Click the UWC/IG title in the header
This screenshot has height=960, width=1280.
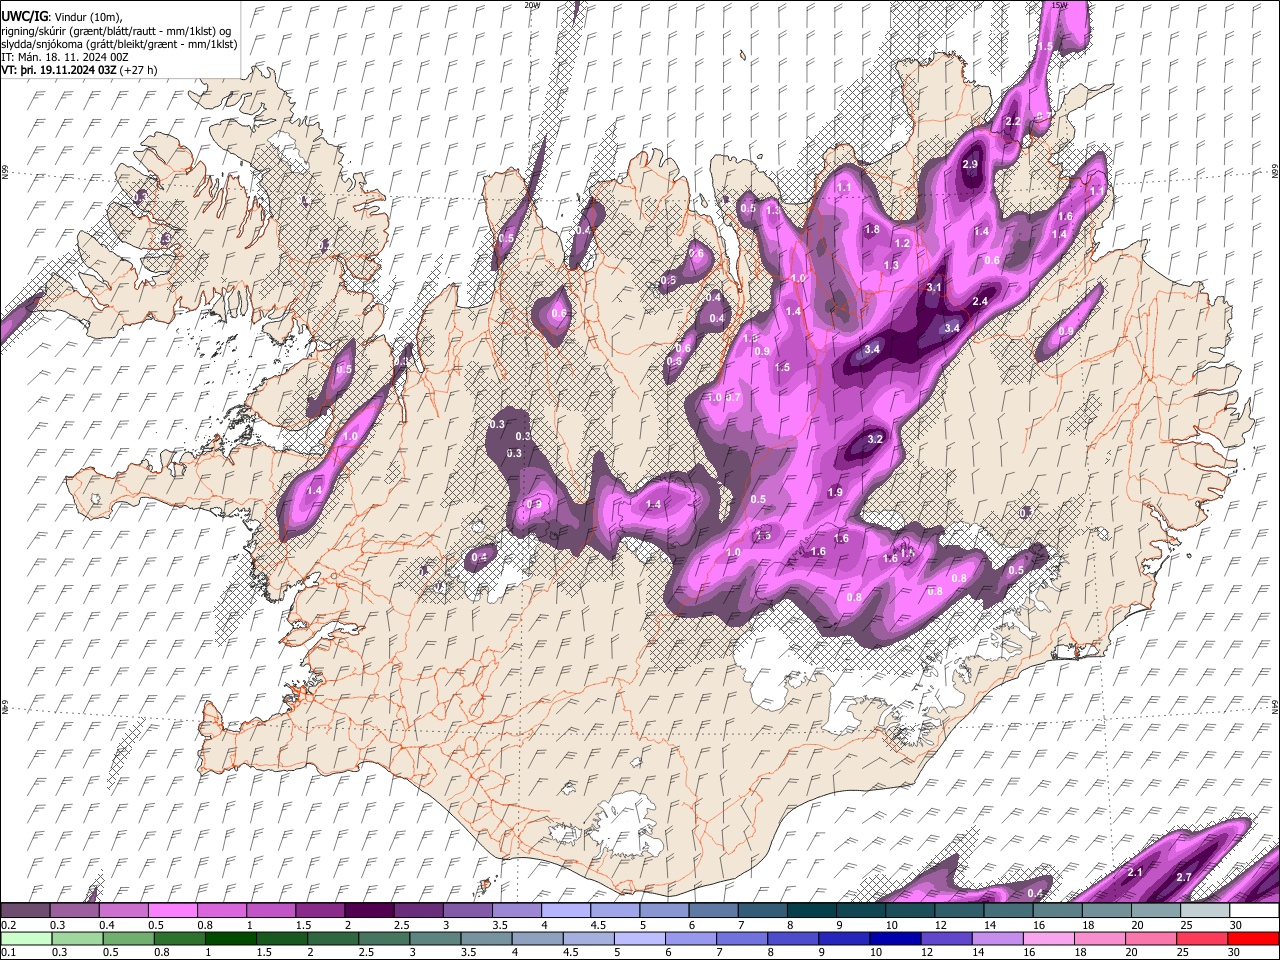coord(24,15)
